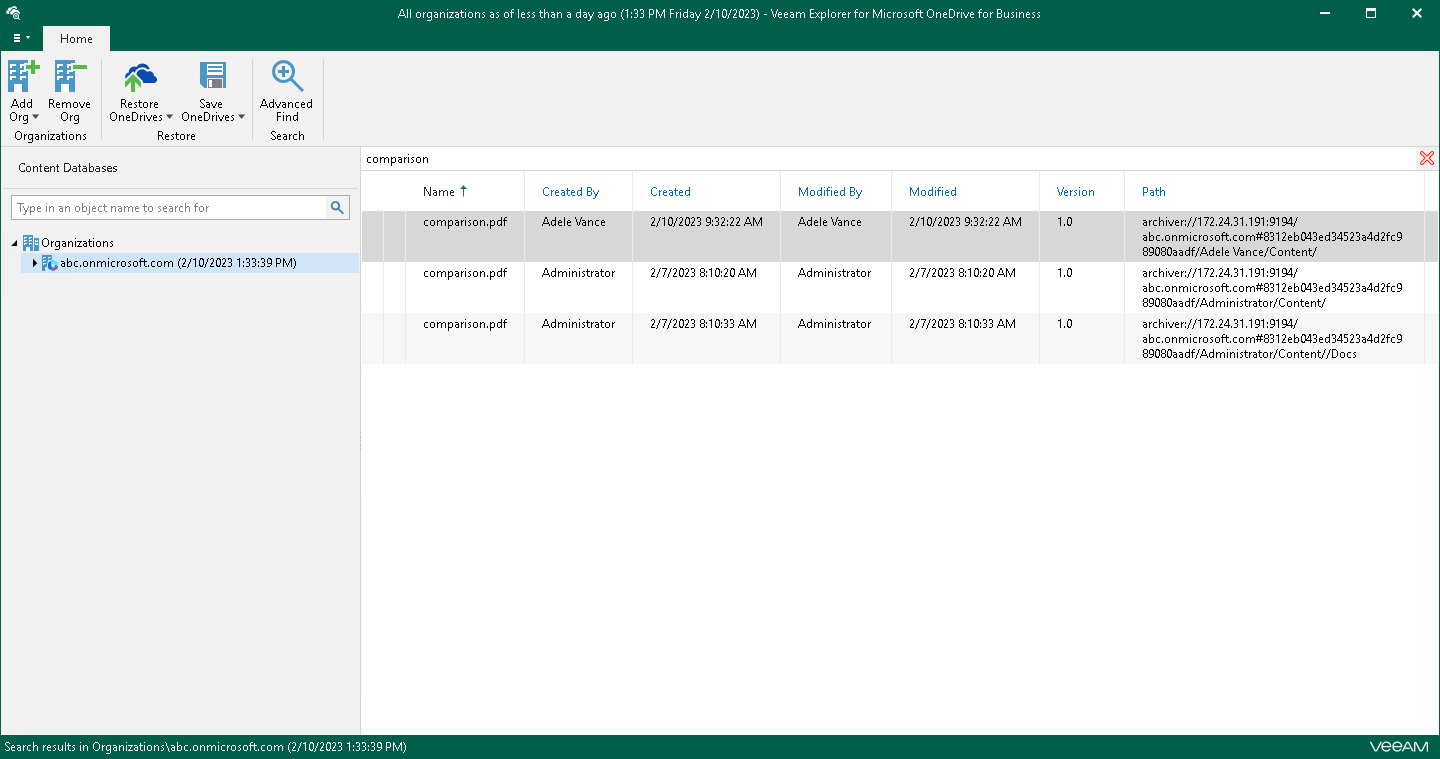Screen dimensions: 1440x759
Task: Click the Veeam app icon in title bar
Action: (x=14, y=14)
